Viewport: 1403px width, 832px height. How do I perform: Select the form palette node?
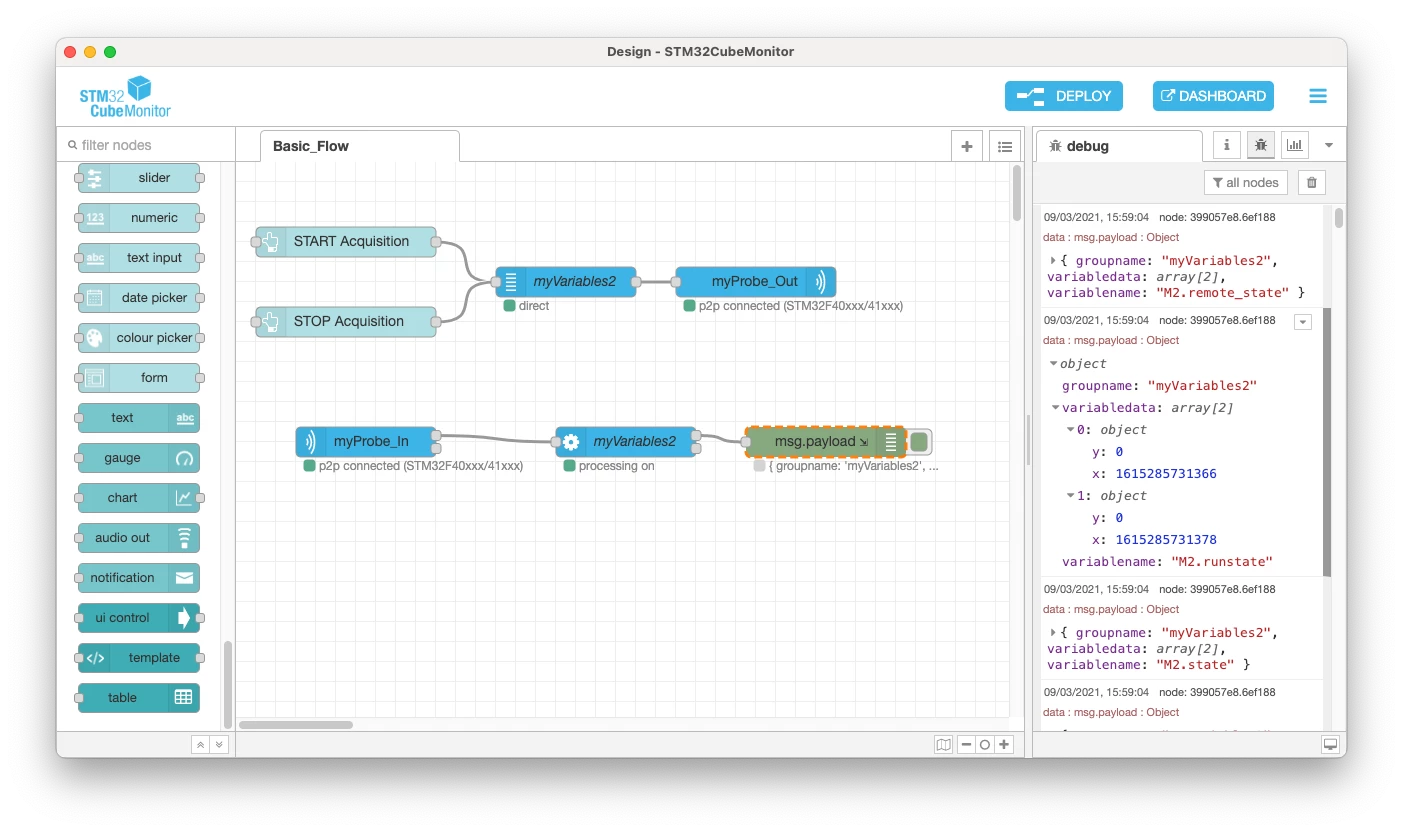coord(139,378)
